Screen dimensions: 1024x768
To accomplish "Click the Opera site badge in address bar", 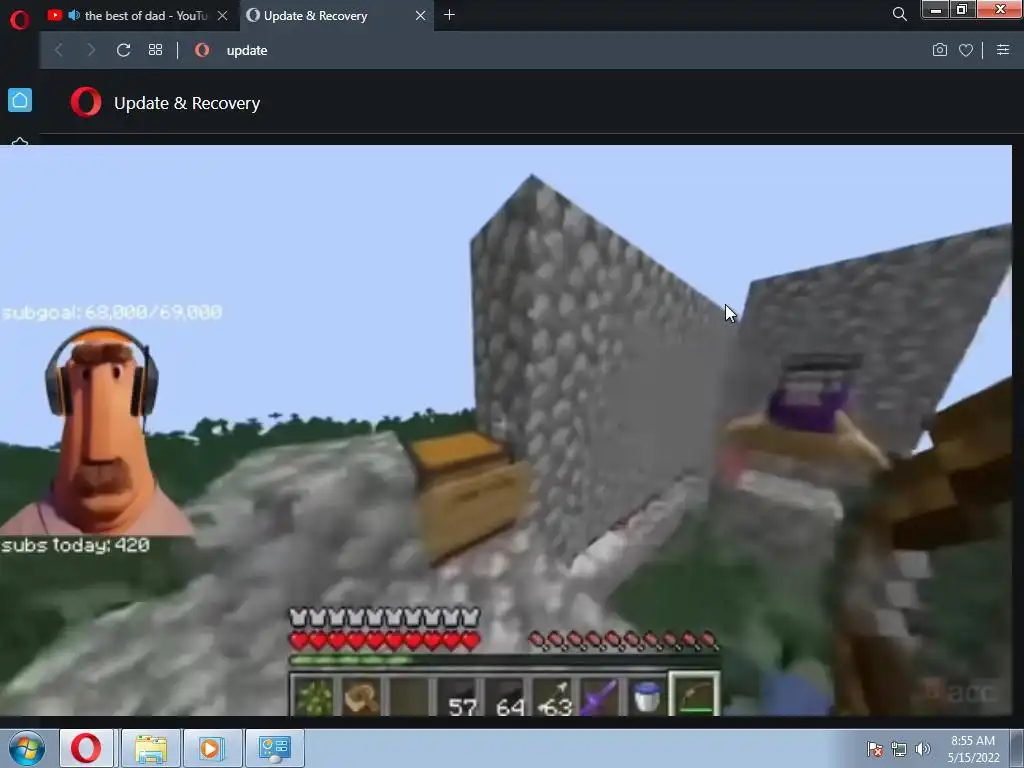I will point(202,50).
